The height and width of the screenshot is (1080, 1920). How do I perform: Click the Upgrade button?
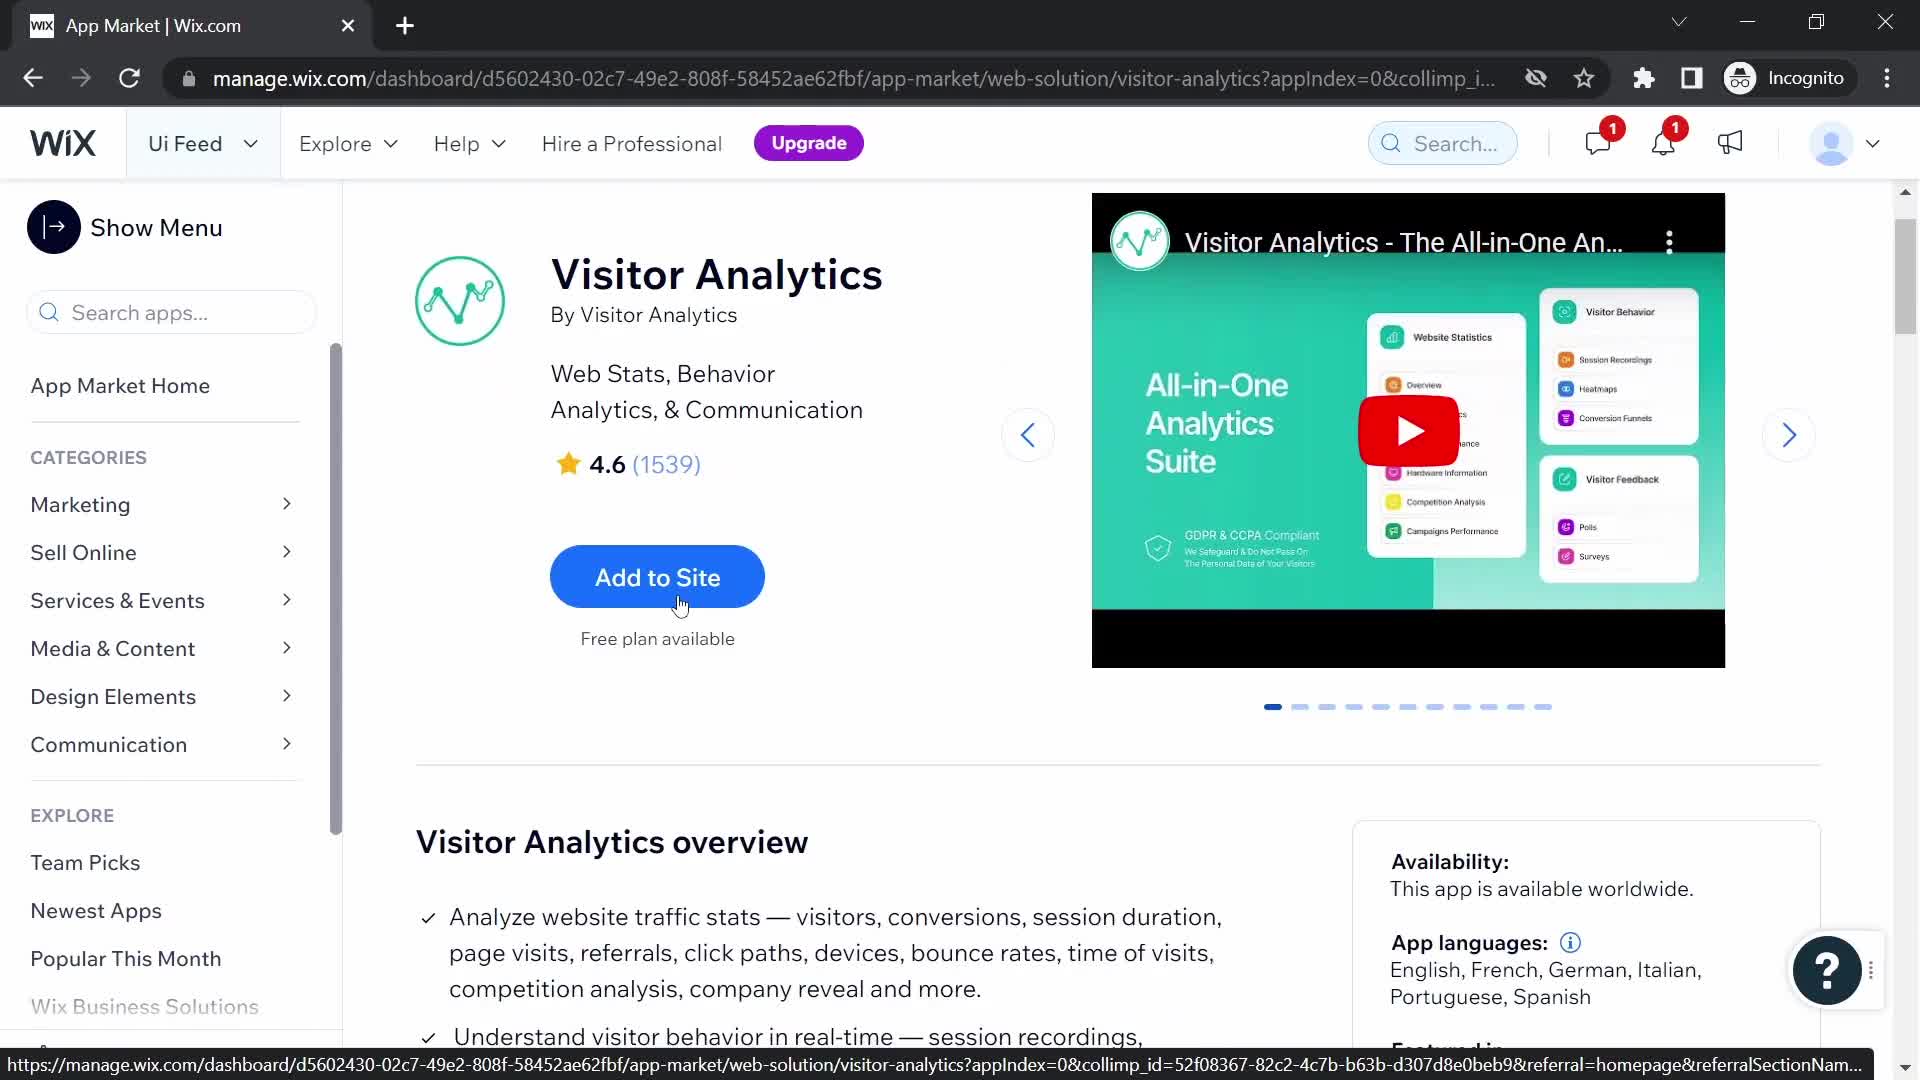tap(810, 142)
